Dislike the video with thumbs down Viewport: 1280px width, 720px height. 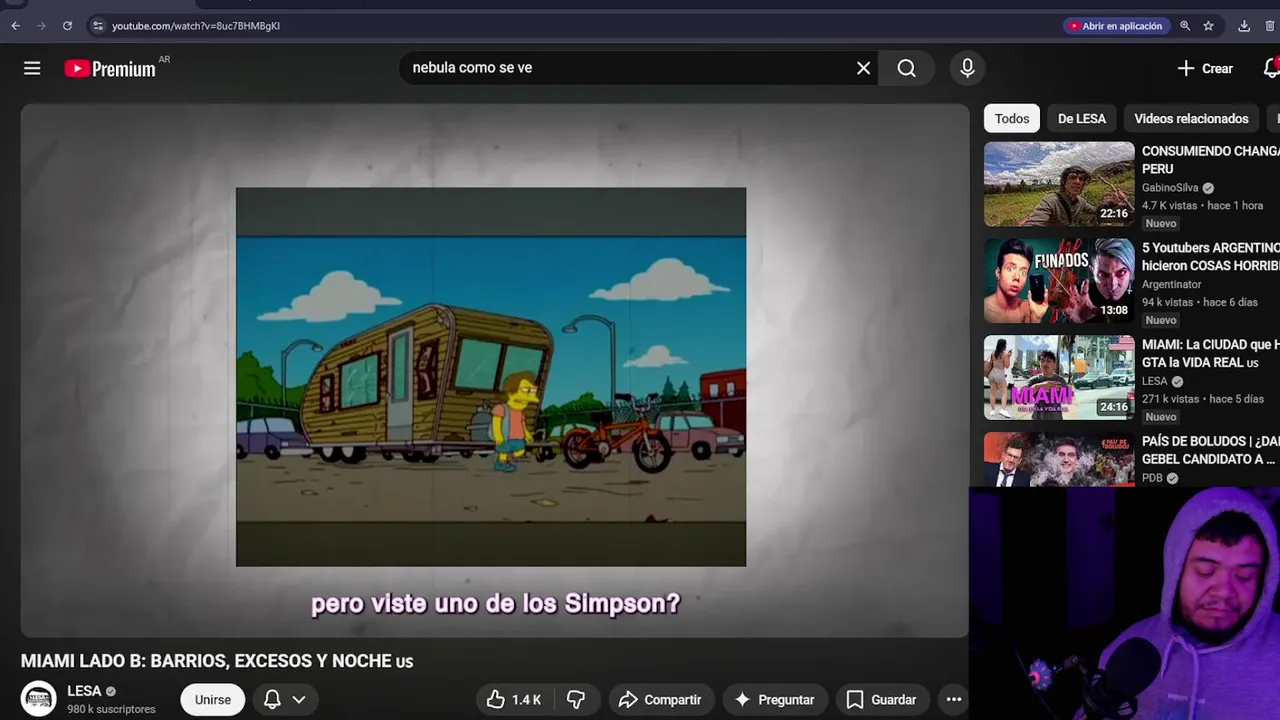(576, 699)
